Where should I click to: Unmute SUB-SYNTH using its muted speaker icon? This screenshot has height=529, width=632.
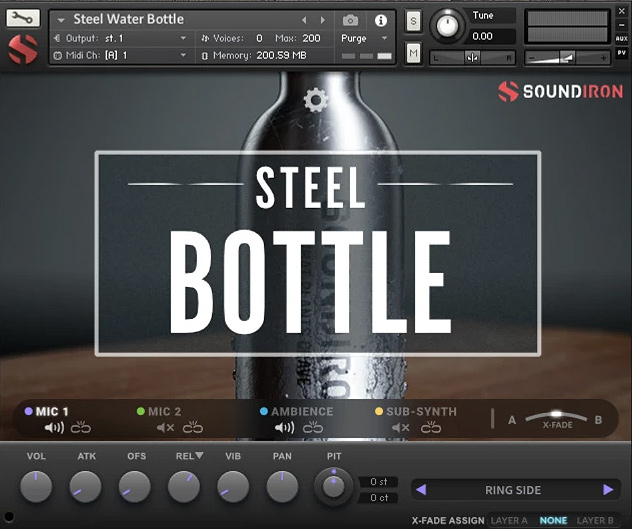(x=401, y=427)
